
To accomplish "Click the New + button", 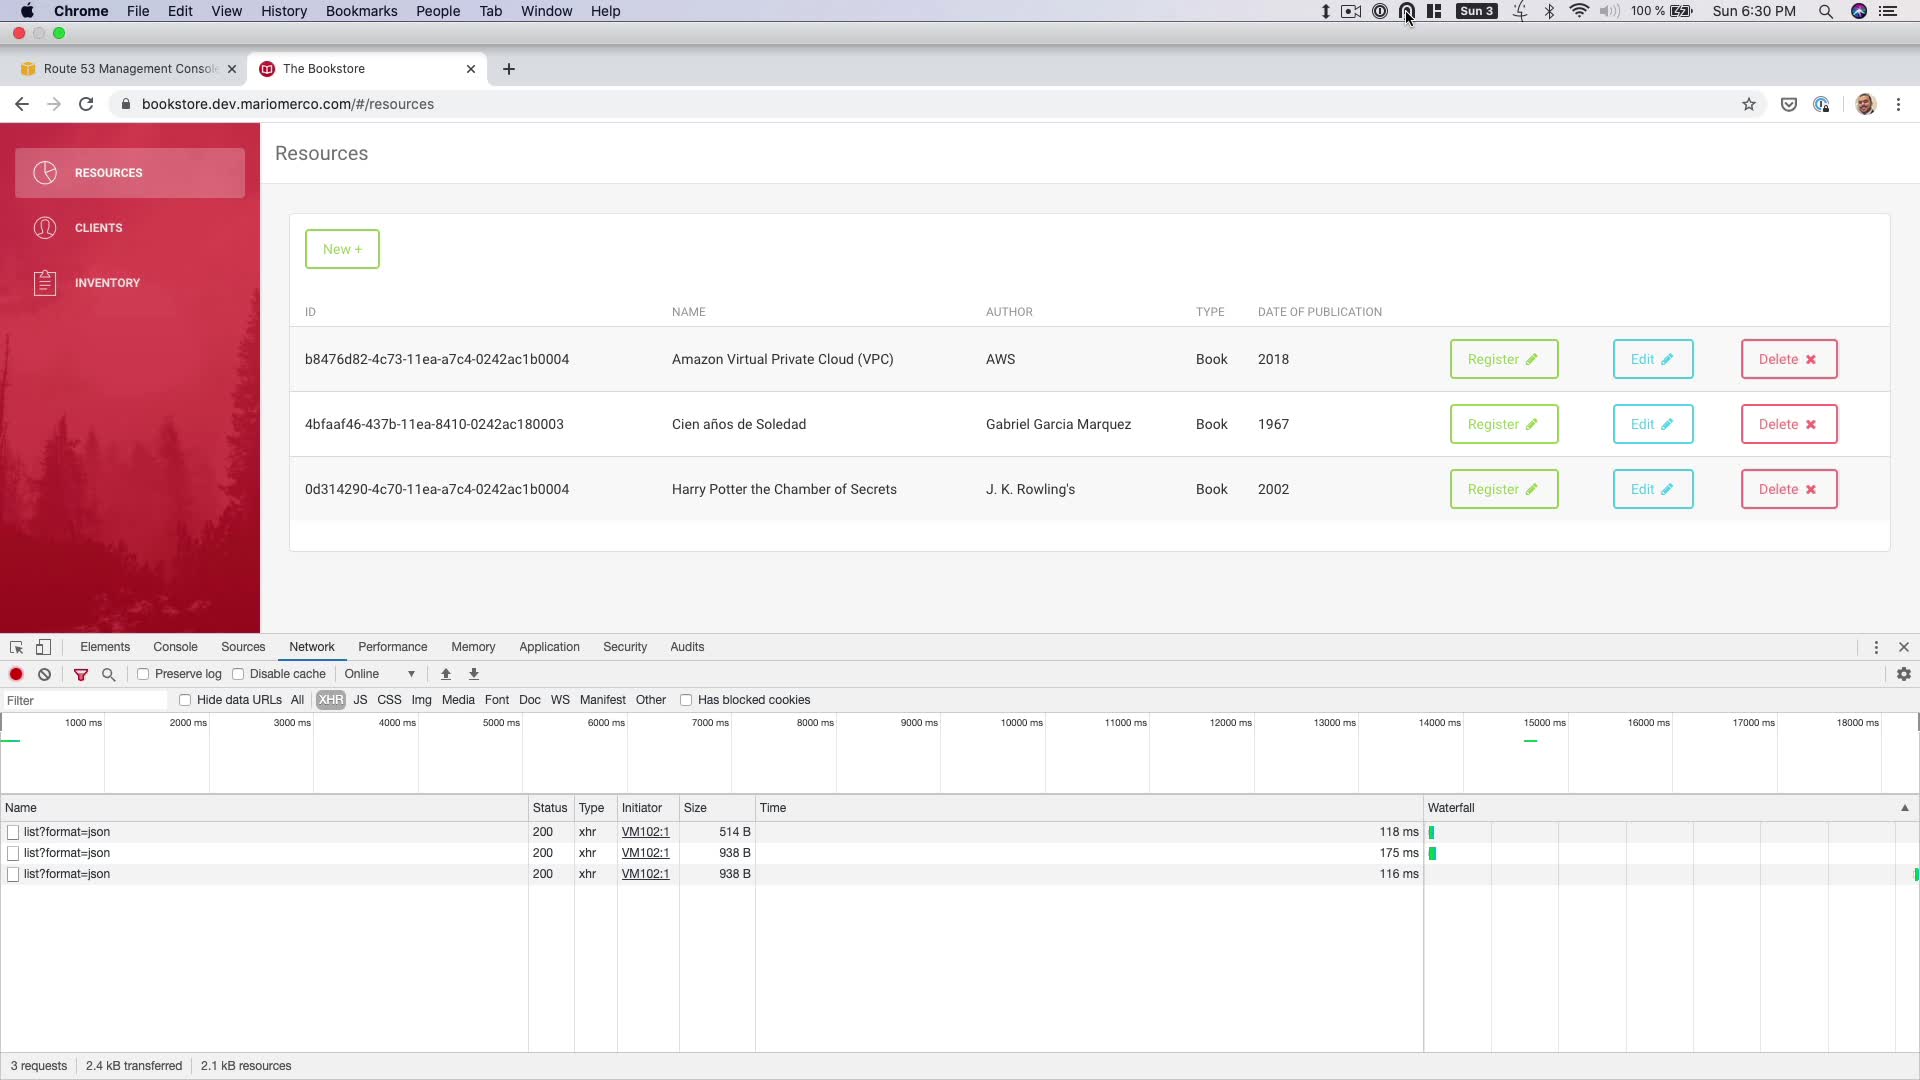I will [342, 249].
